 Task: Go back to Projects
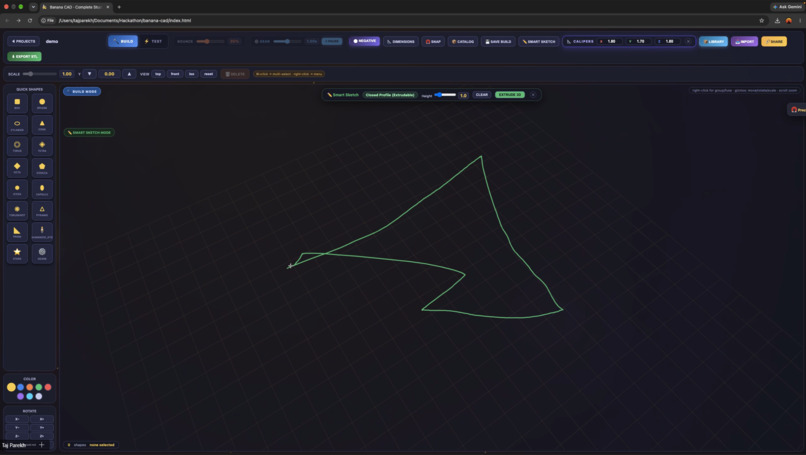click(24, 41)
